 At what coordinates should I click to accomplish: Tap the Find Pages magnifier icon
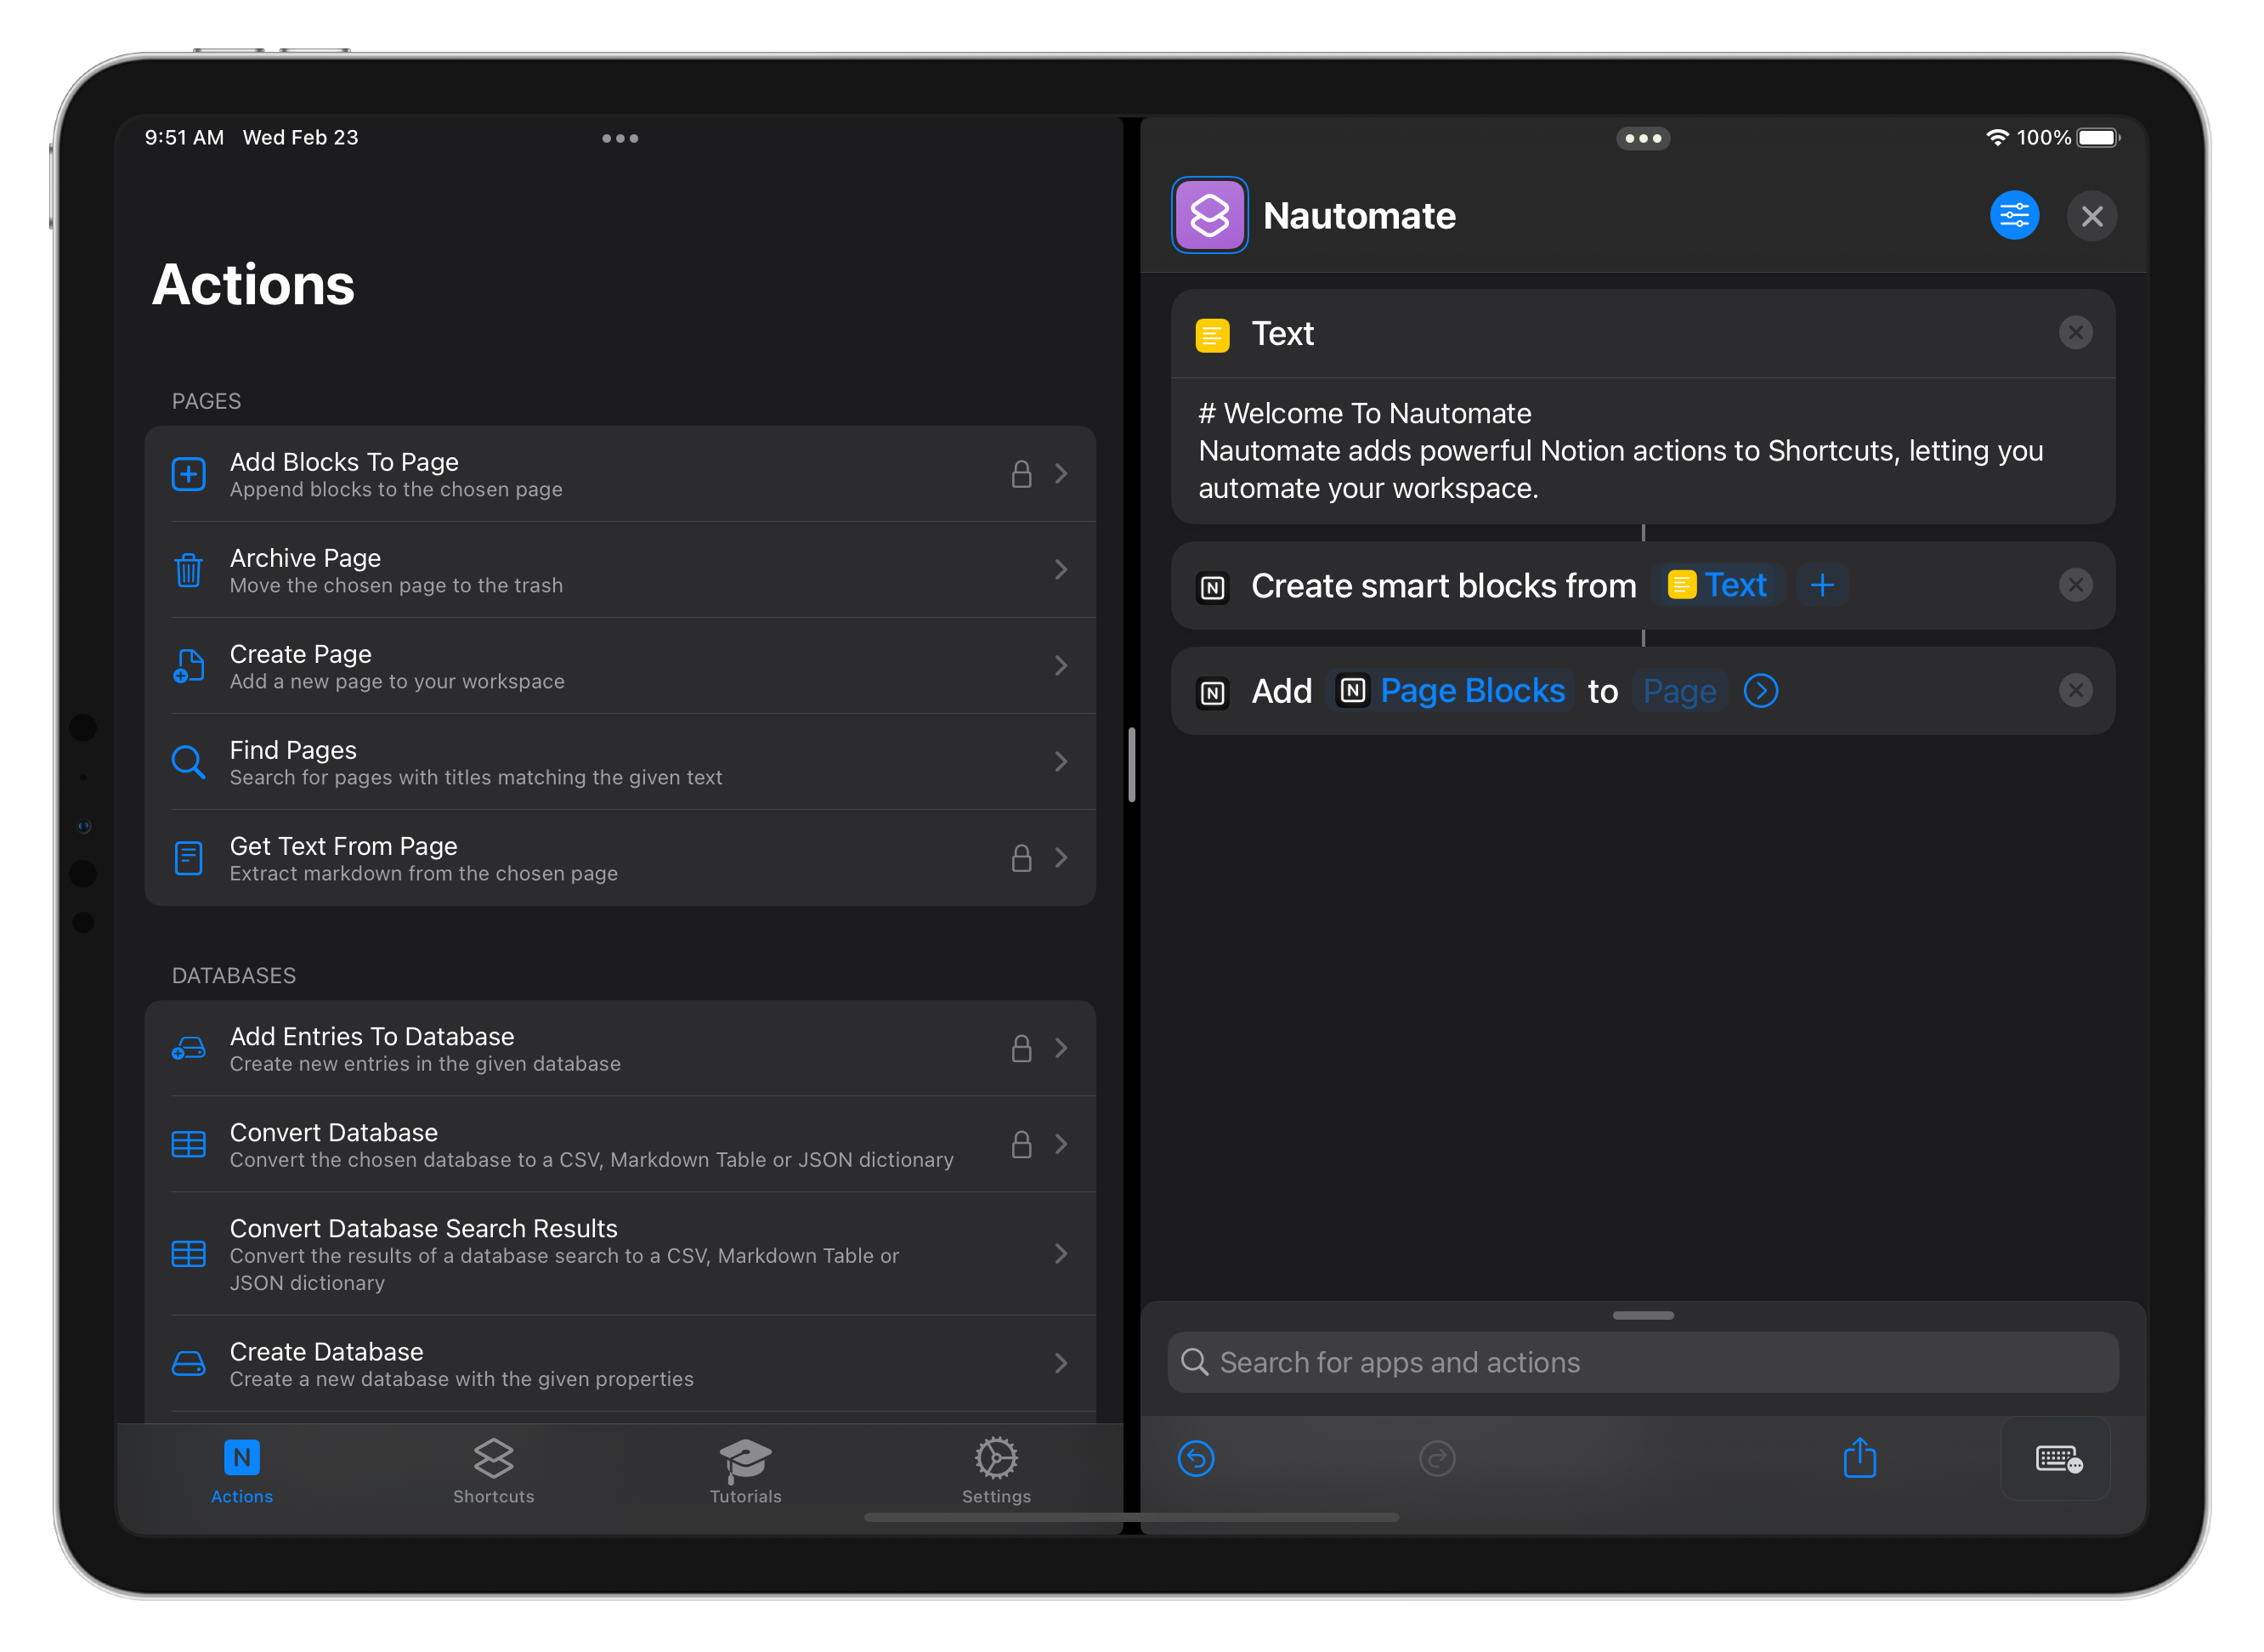click(x=188, y=762)
